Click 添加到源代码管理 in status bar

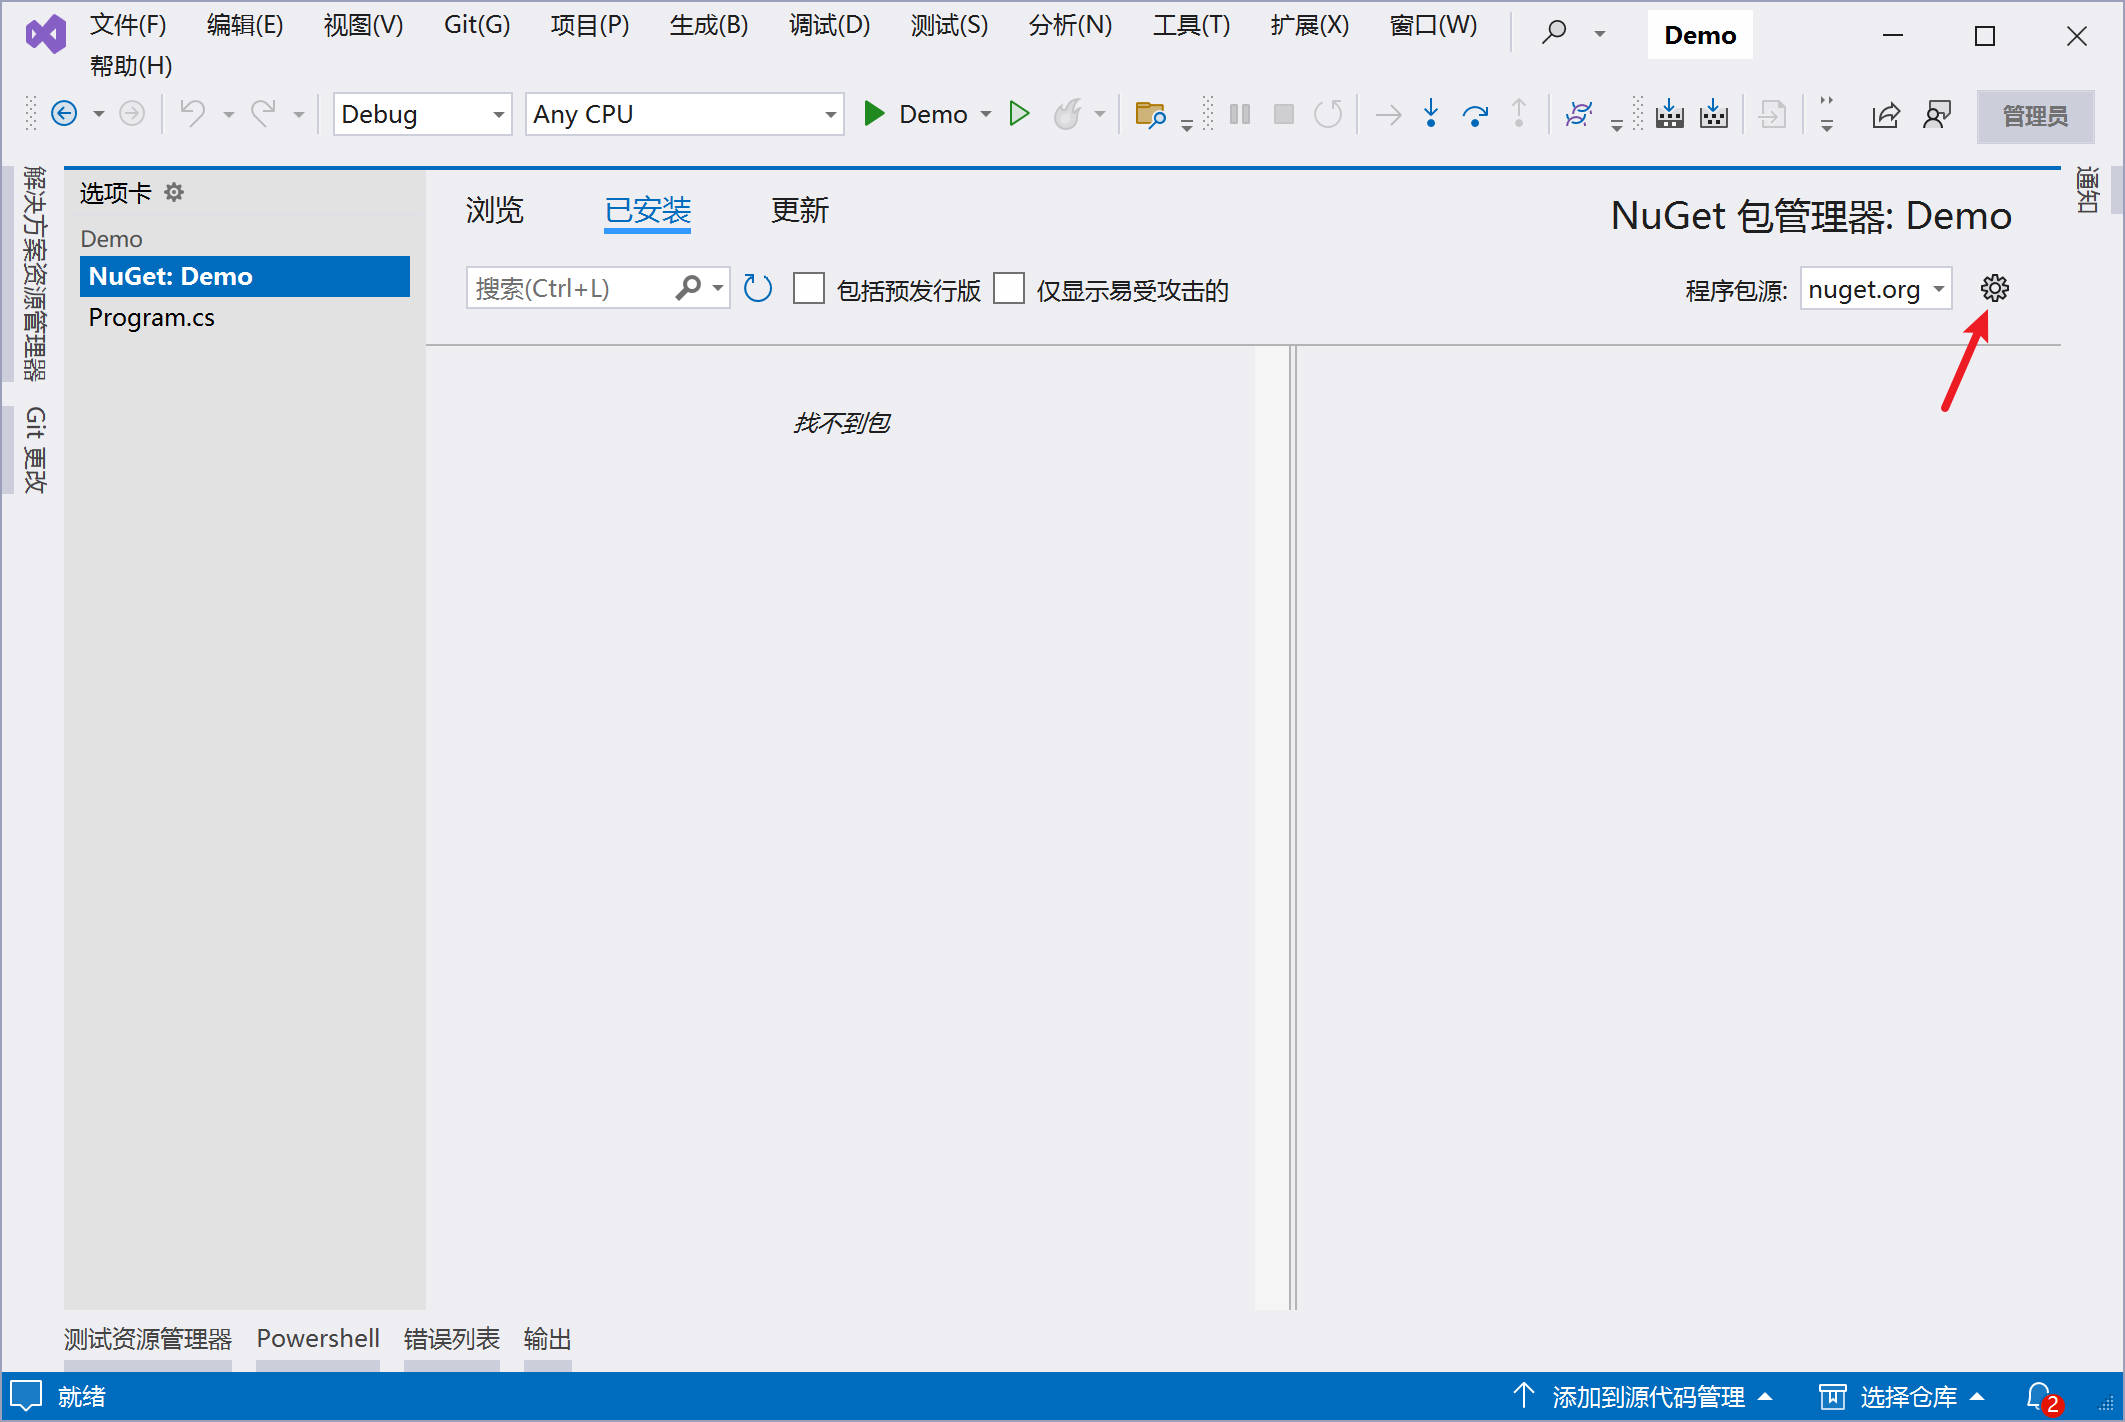1647,1397
